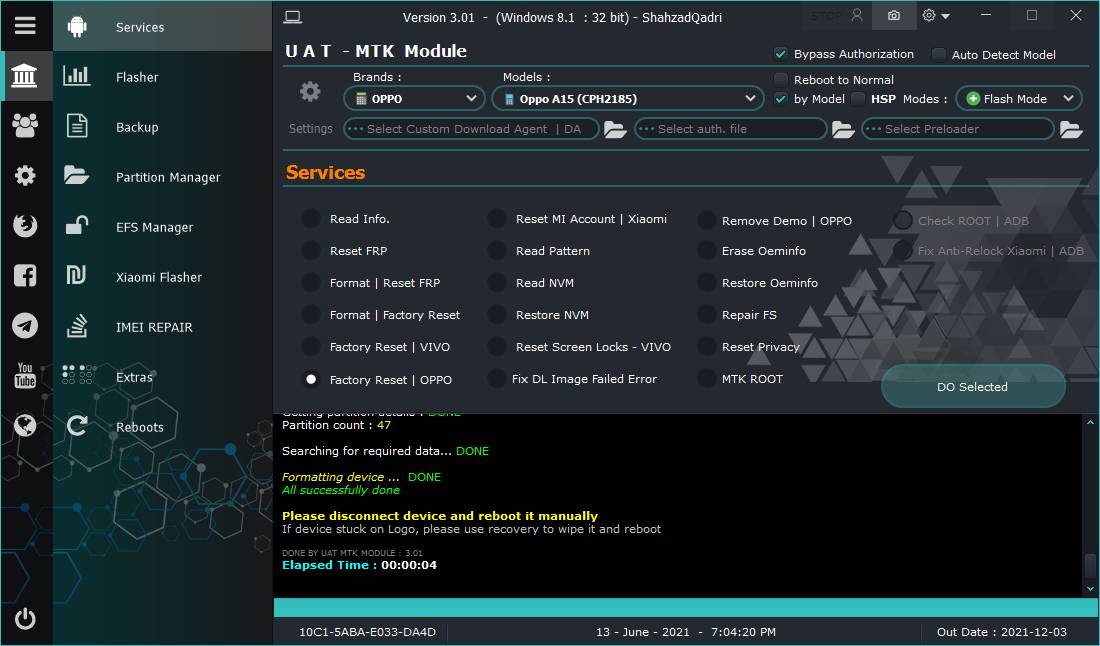This screenshot has width=1100, height=646.
Task: Click the Facebook icon in left sidebar
Action: coord(25,276)
